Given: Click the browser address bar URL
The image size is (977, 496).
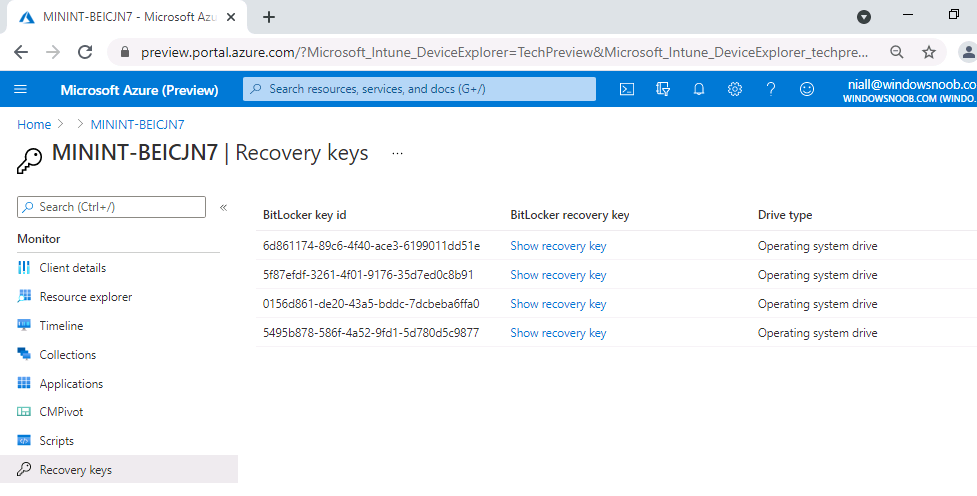Looking at the screenshot, I should pos(504,52).
